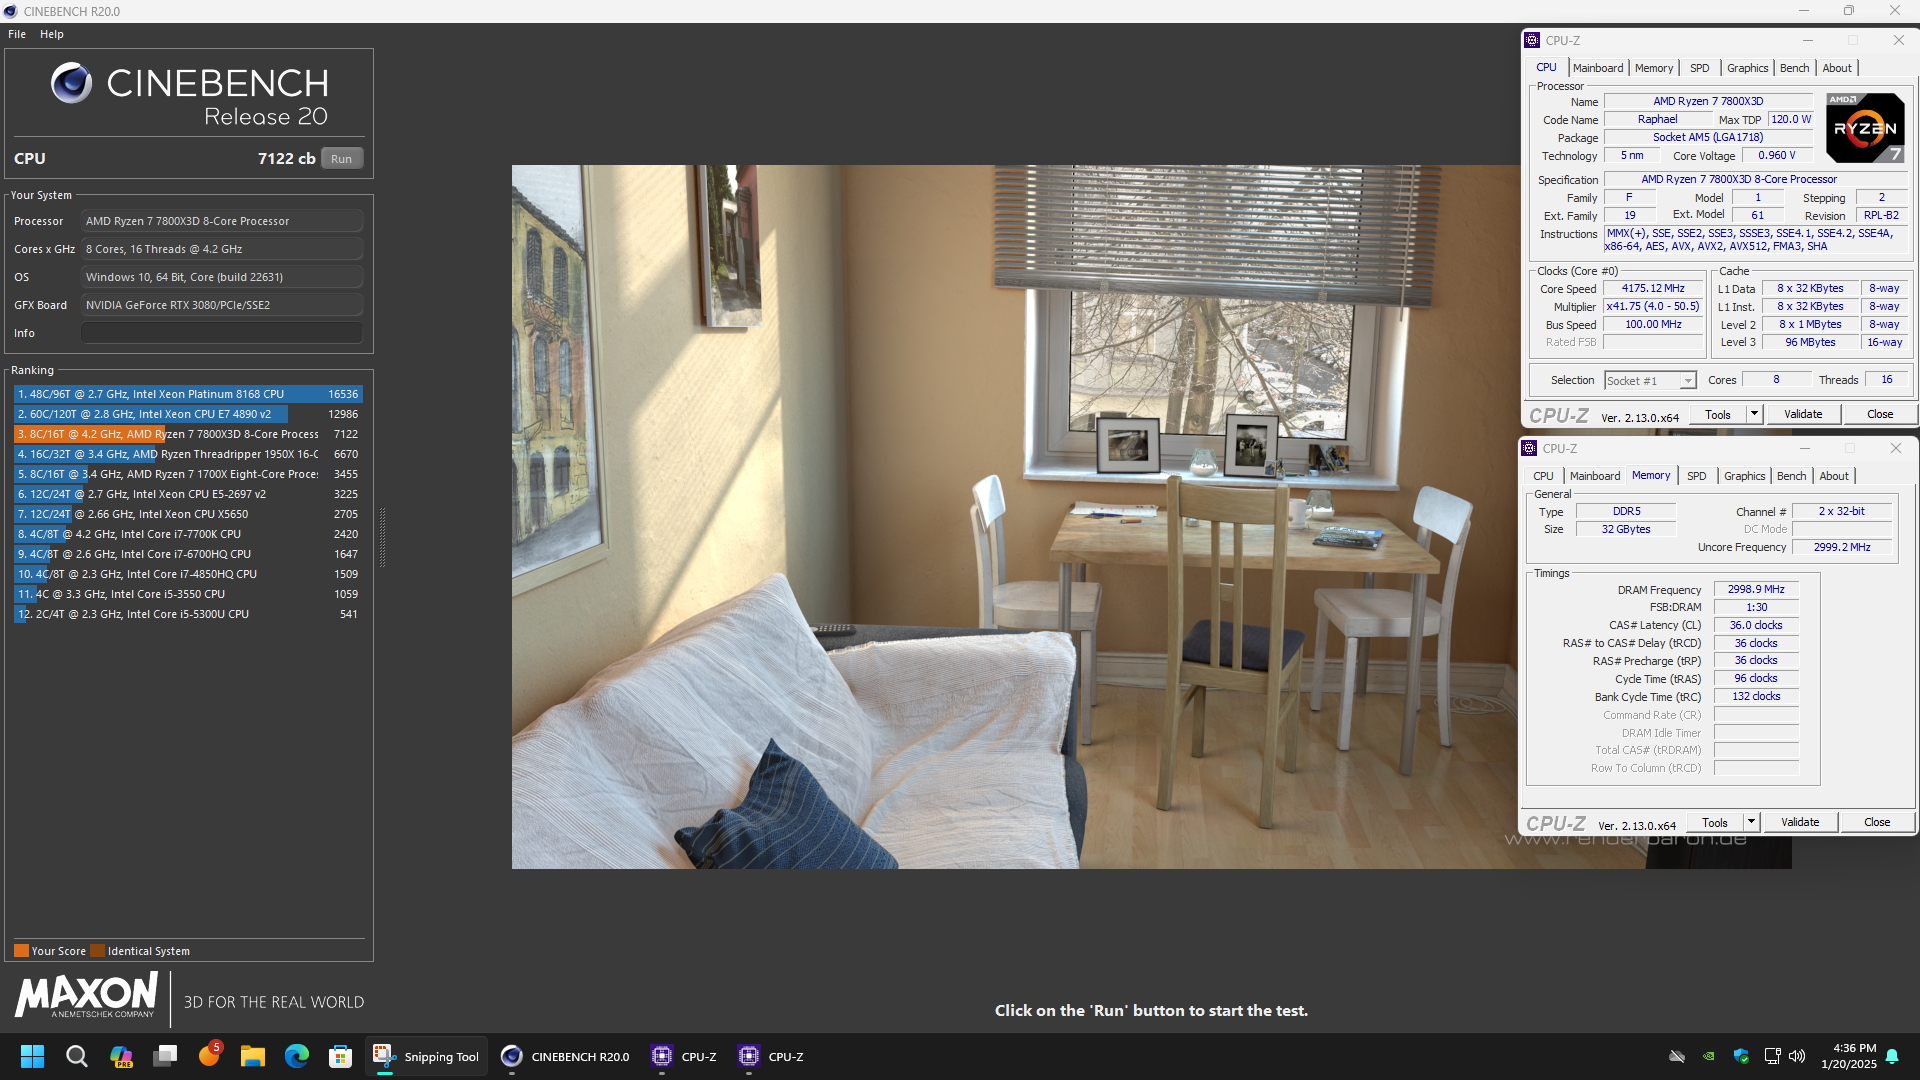Switch to first CPU-Z taskbar item
The width and height of the screenshot is (1920, 1080).
[x=684, y=1056]
